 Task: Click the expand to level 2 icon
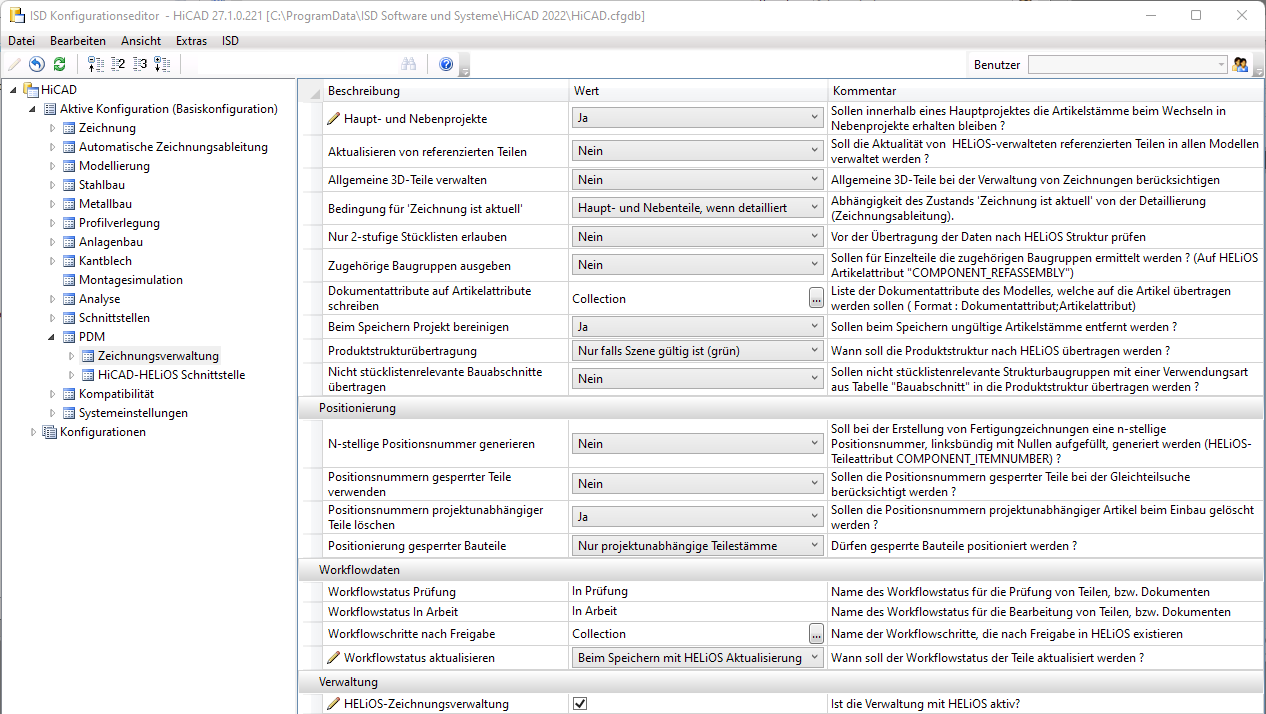point(118,64)
